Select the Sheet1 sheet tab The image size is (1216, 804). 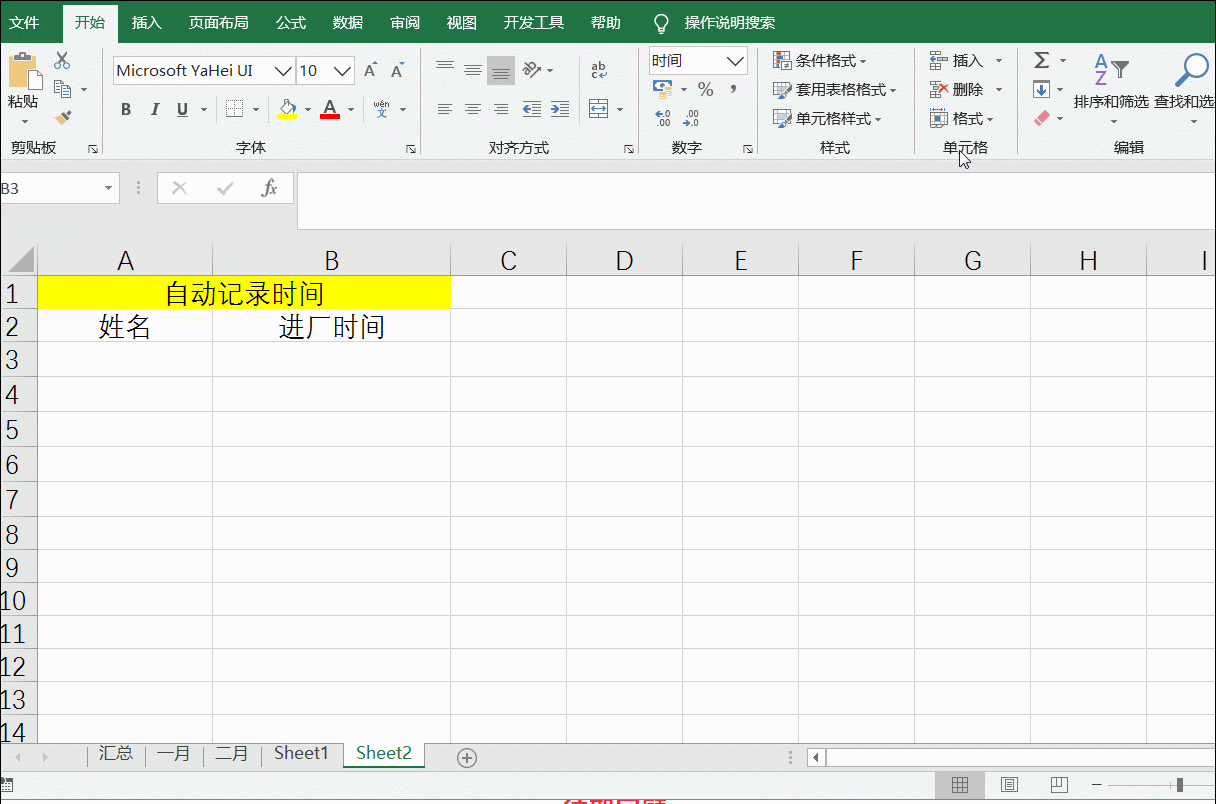coord(301,753)
